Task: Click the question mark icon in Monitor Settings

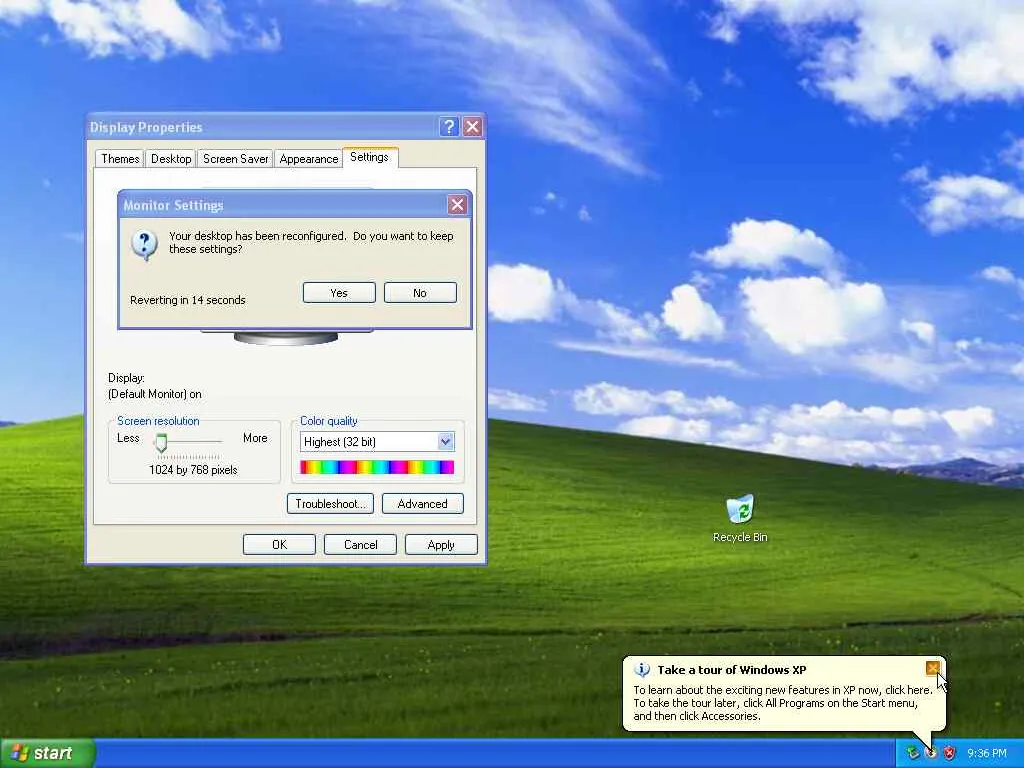Action: 144,245
